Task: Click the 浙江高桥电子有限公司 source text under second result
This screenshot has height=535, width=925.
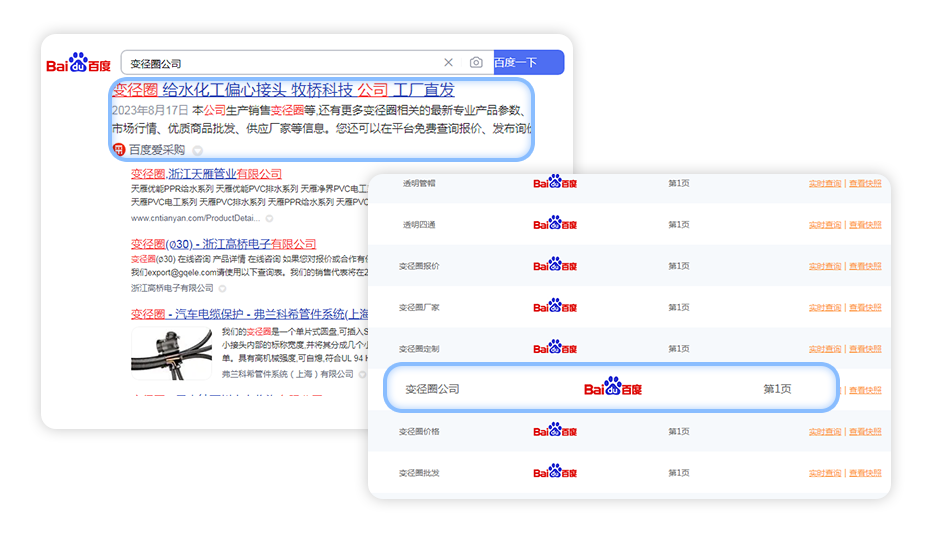Action: coord(172,288)
